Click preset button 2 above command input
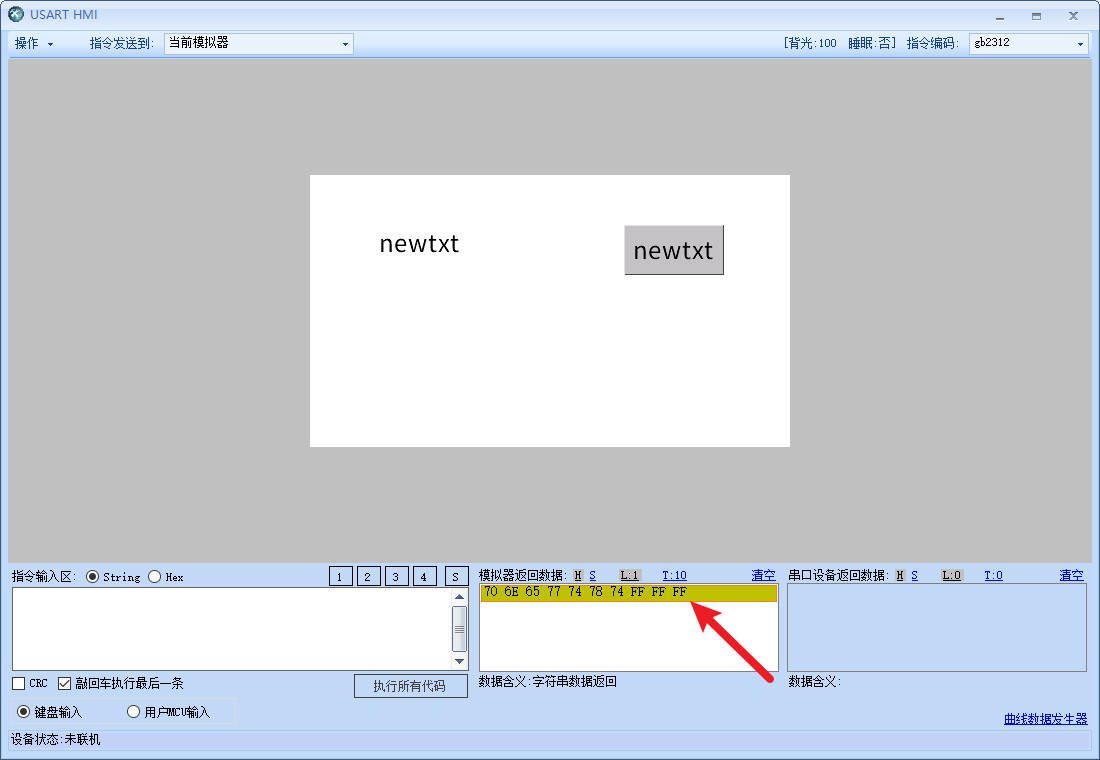This screenshot has width=1100, height=760. [x=369, y=576]
